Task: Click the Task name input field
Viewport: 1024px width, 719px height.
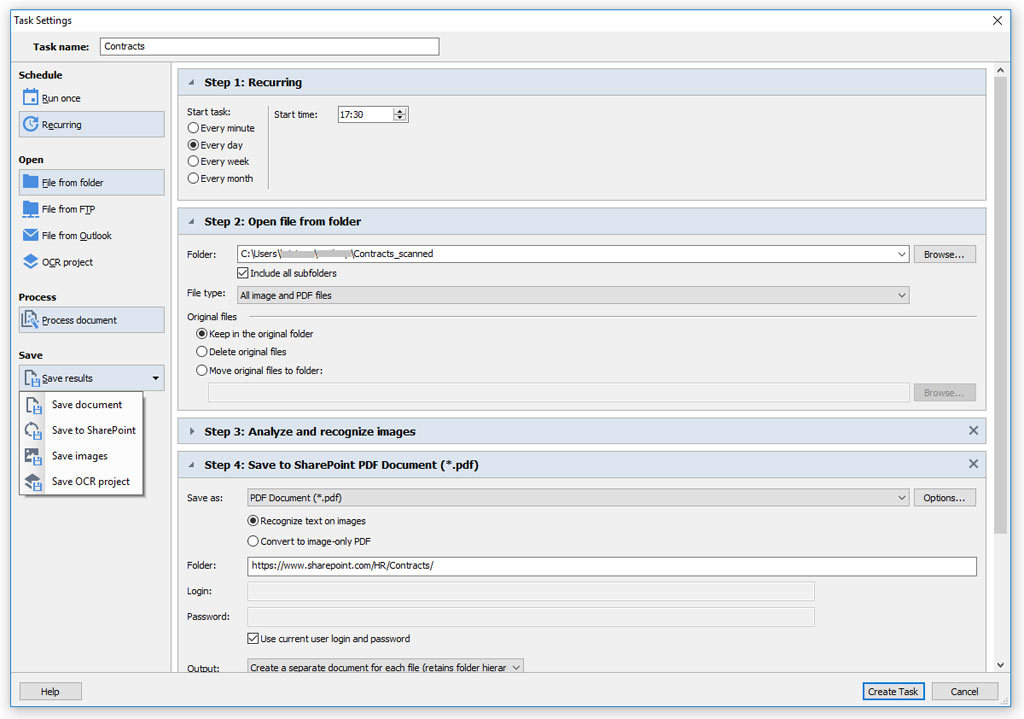Action: (269, 47)
